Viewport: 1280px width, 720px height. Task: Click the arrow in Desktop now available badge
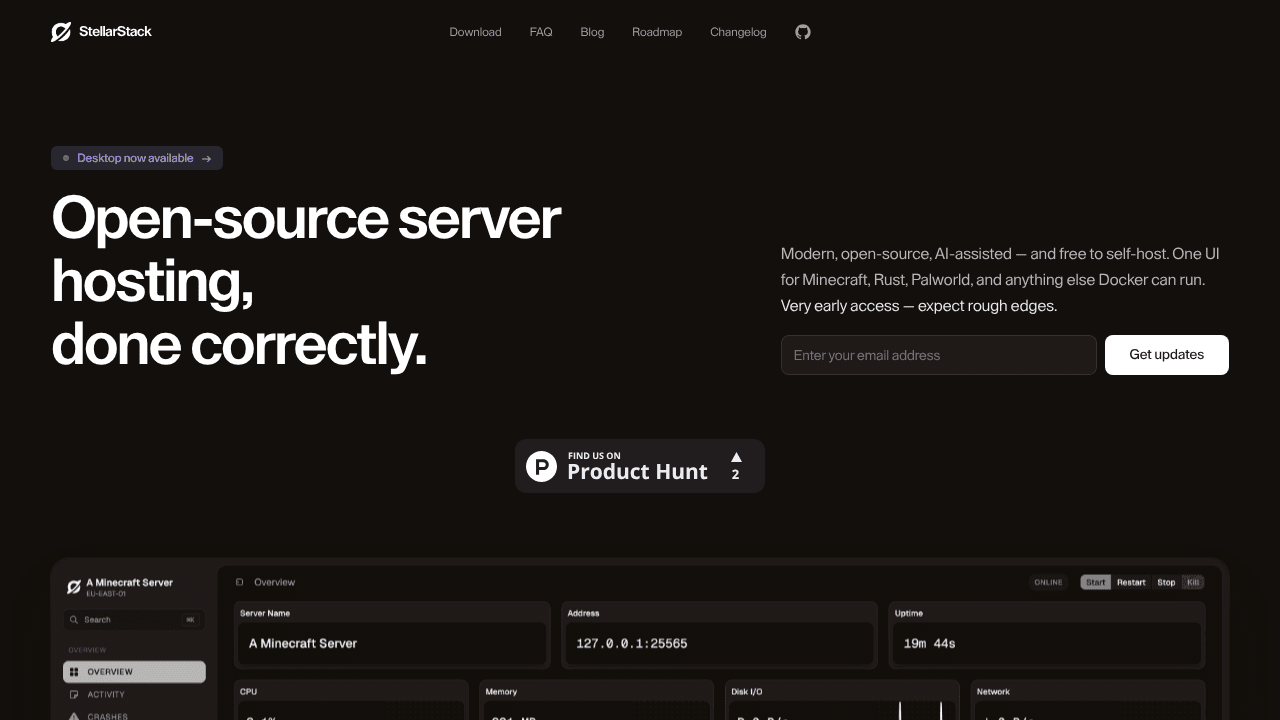pyautogui.click(x=206, y=158)
